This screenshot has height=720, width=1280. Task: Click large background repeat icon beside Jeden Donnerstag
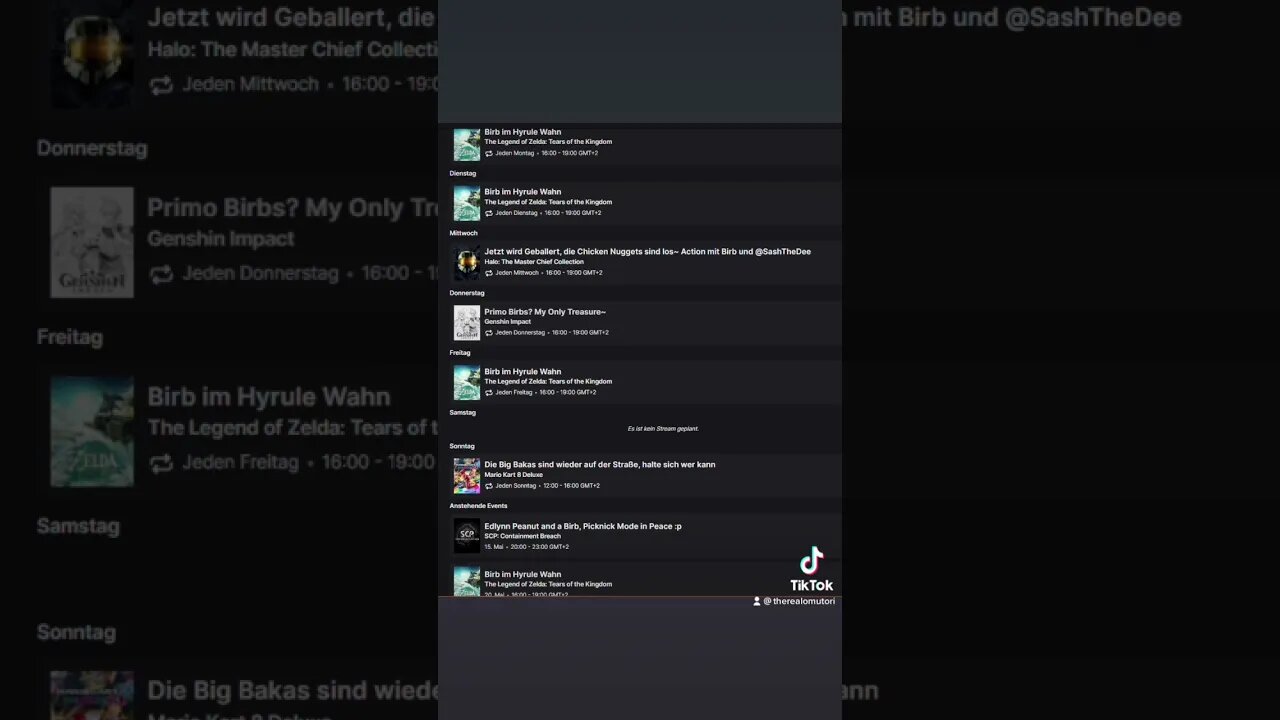[161, 274]
